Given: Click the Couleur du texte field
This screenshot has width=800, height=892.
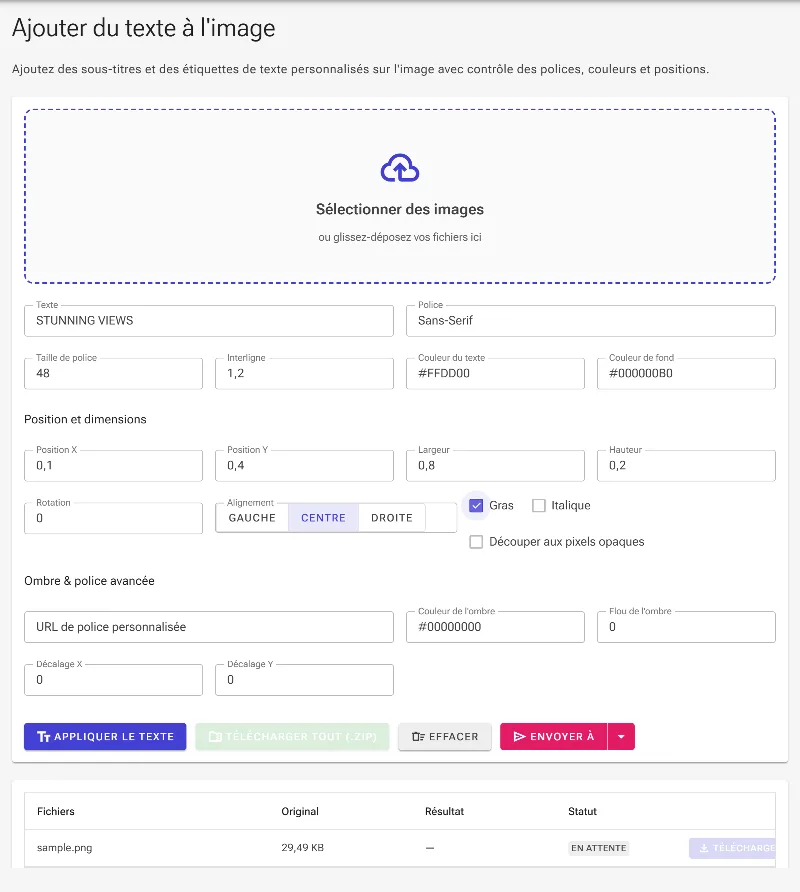Looking at the screenshot, I should 495,374.
